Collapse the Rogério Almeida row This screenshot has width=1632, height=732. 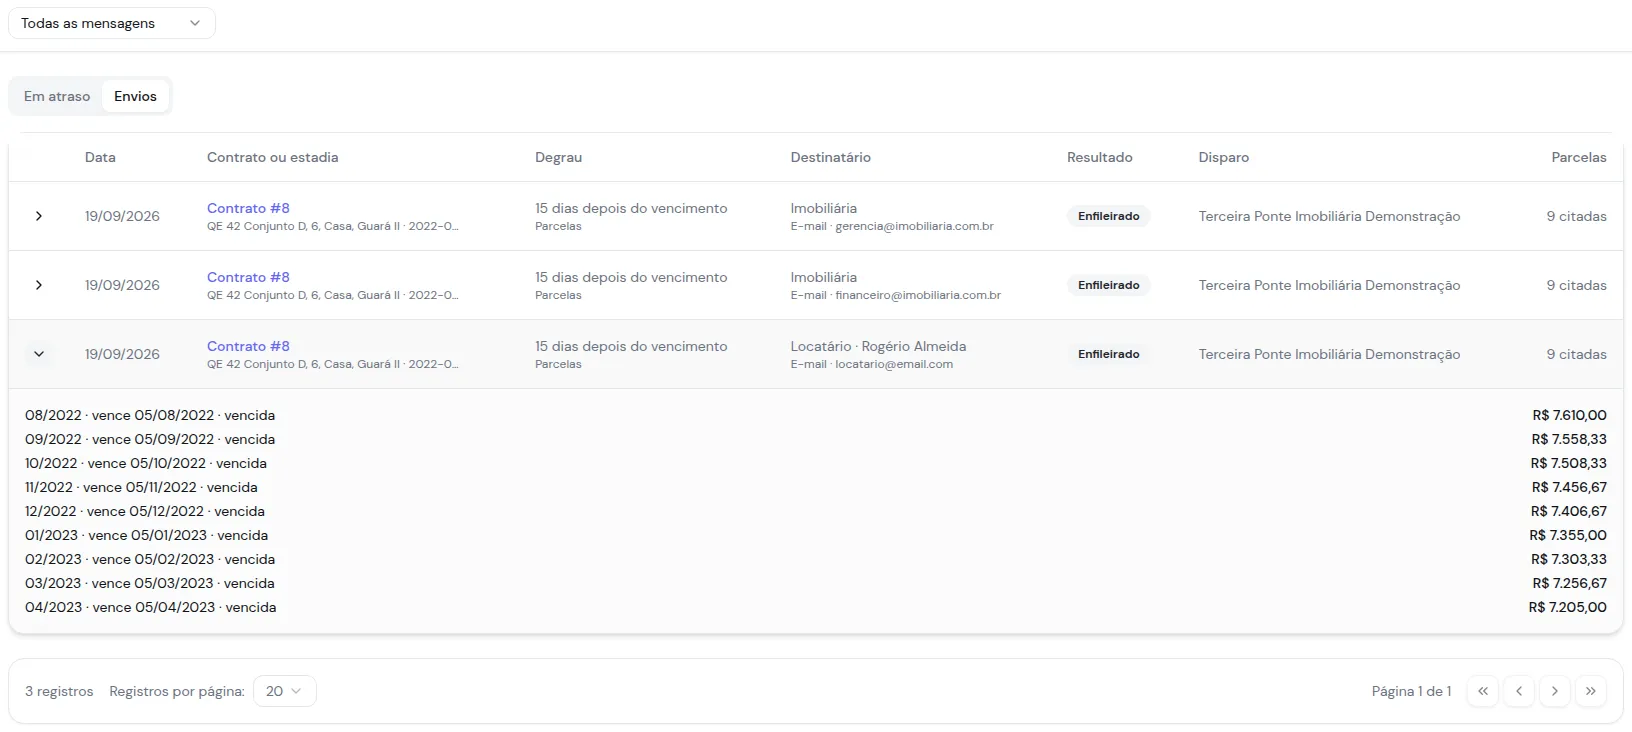[x=39, y=354]
